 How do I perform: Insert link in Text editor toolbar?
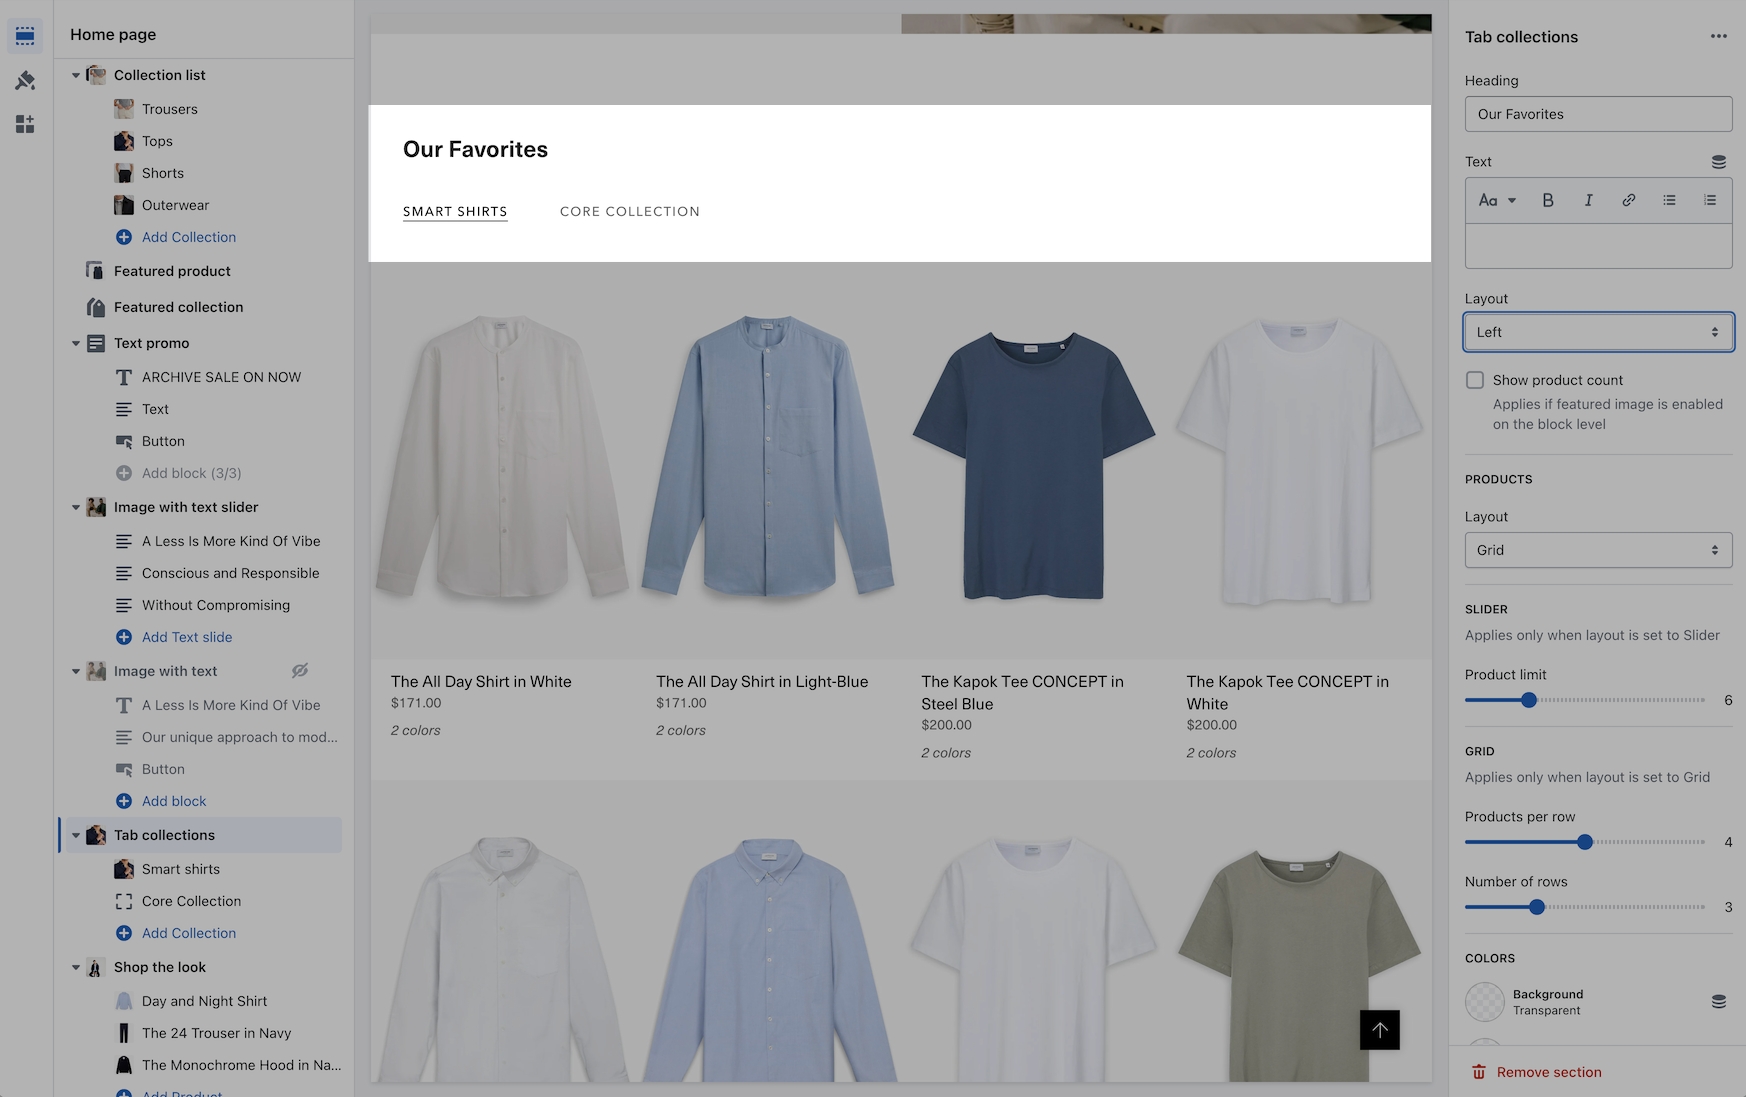1629,200
